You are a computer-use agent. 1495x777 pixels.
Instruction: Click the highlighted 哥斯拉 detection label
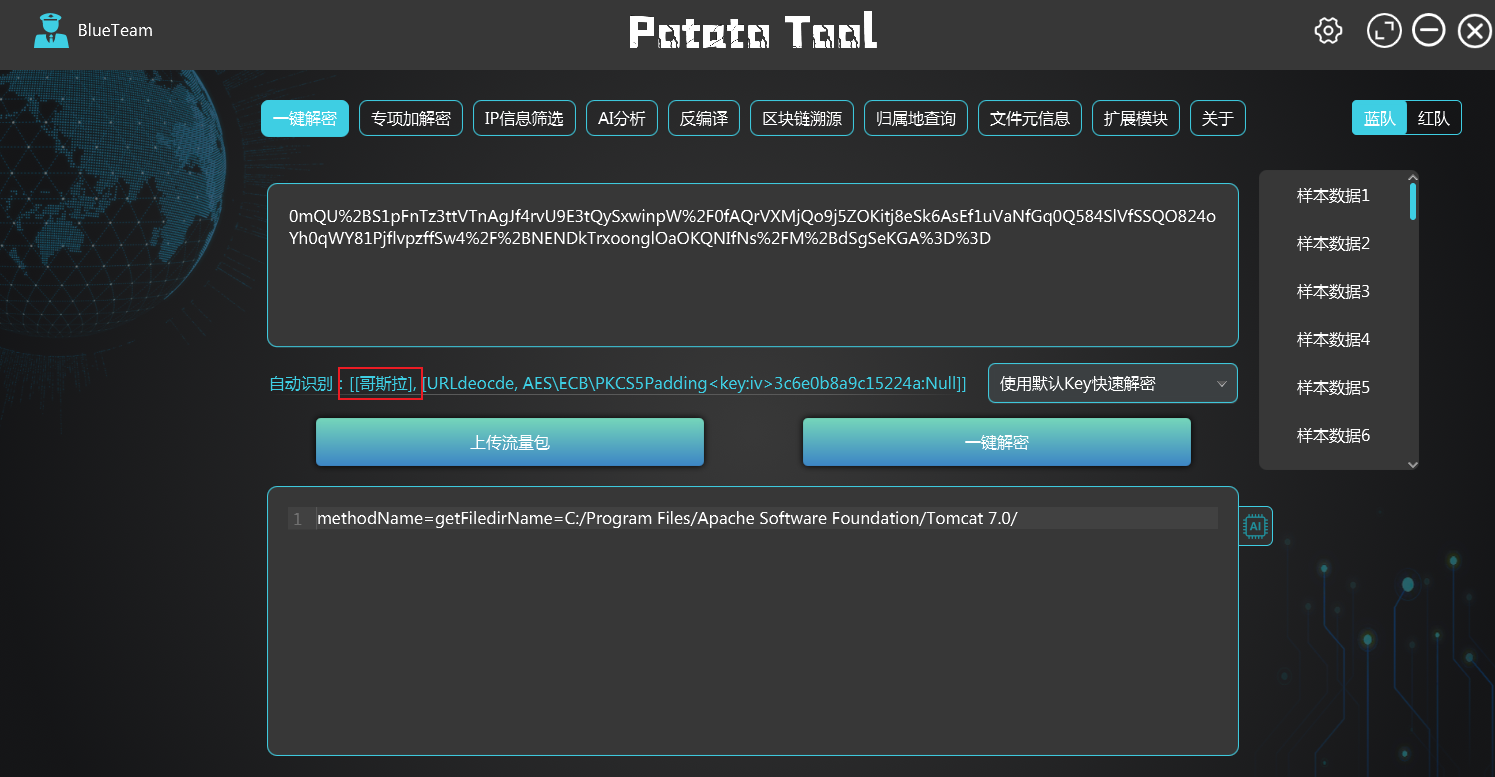[x=380, y=382]
